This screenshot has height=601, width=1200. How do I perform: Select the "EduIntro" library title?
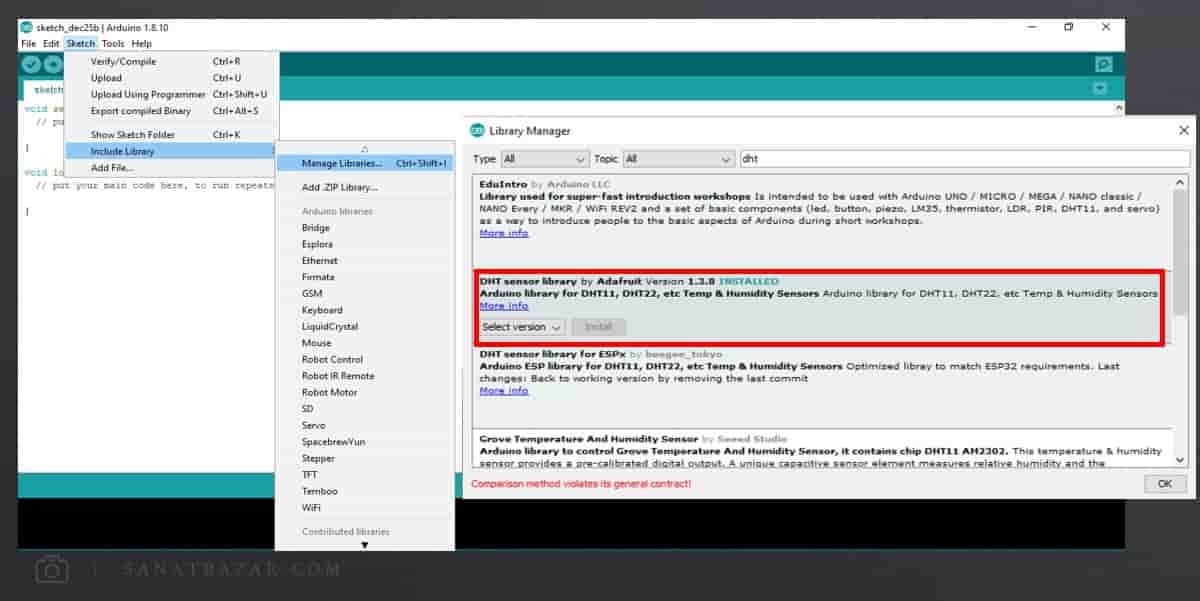click(503, 185)
